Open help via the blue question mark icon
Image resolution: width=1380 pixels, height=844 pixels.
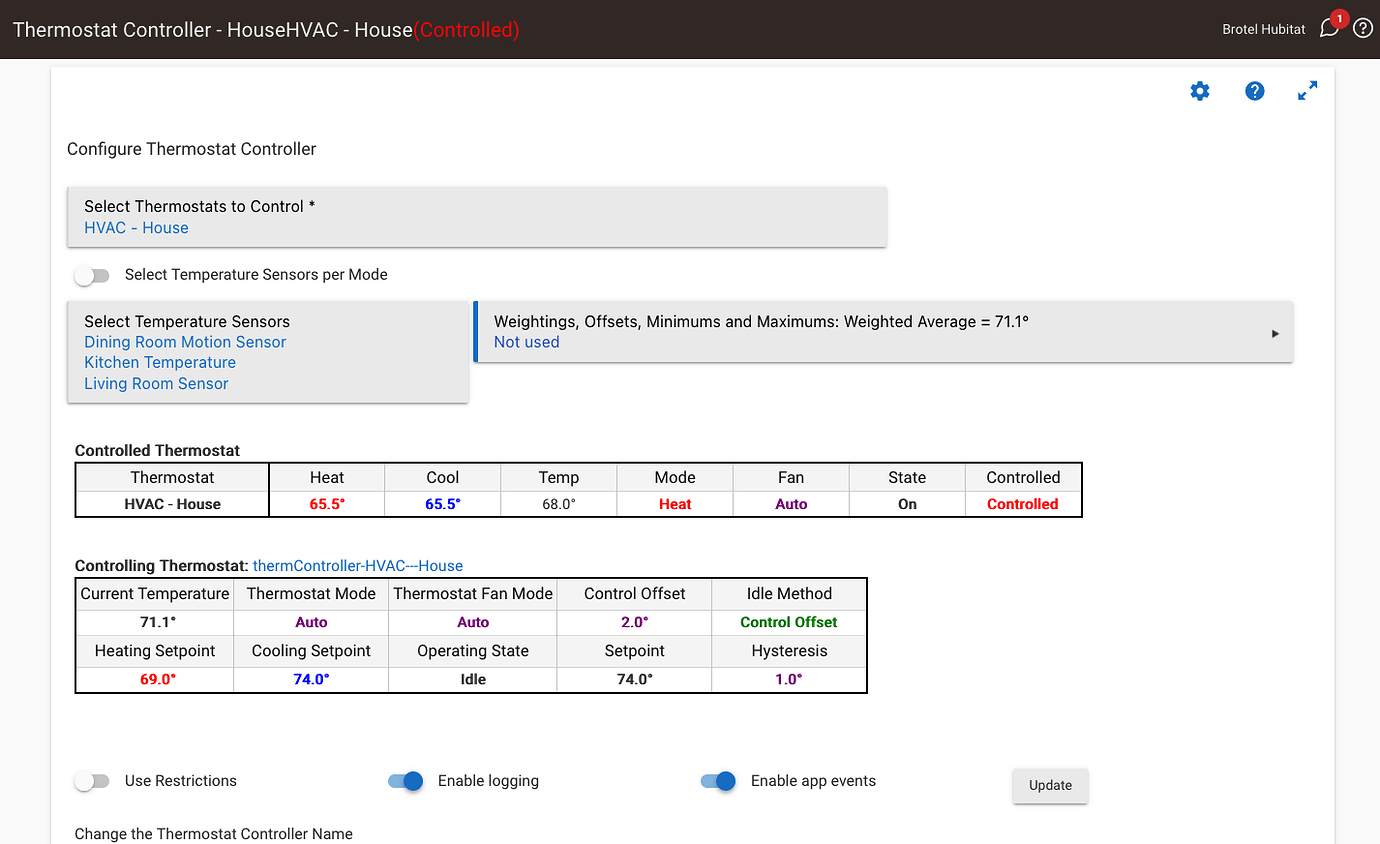click(1254, 91)
